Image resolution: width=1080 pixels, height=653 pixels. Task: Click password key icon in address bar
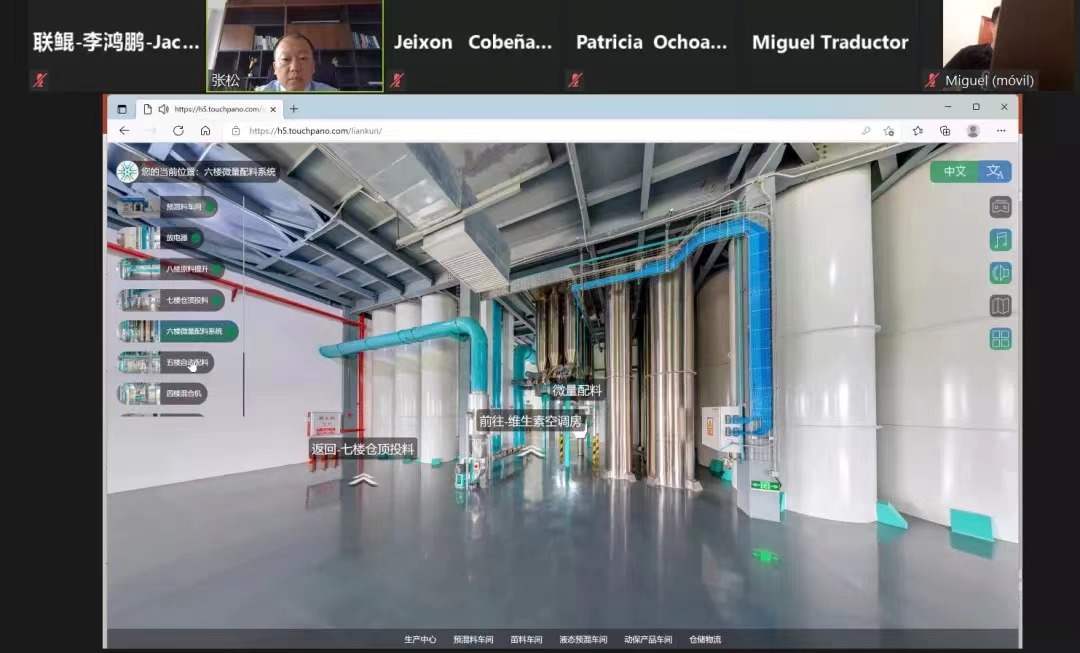click(866, 131)
